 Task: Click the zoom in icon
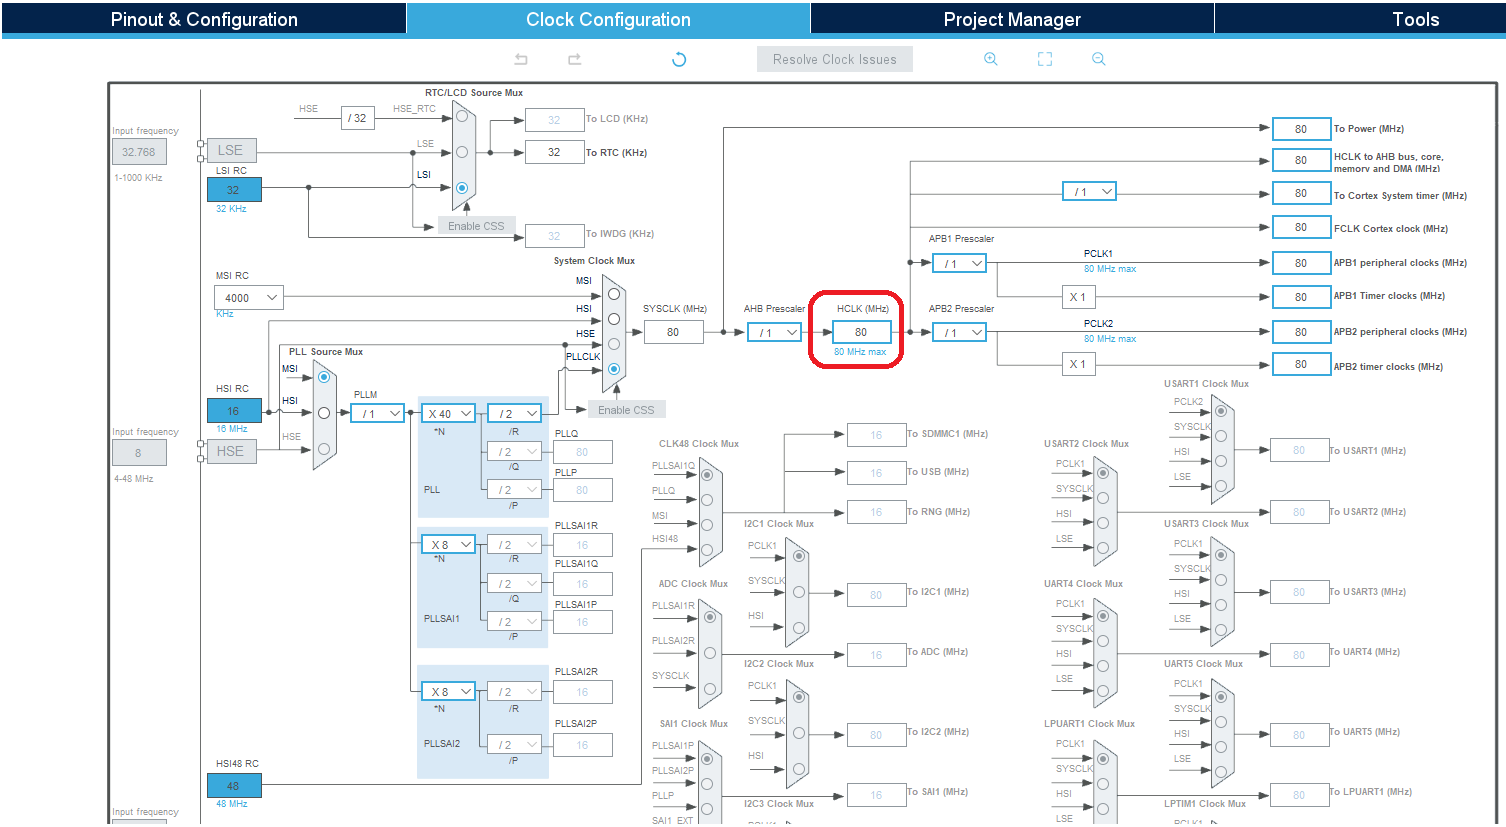tap(991, 59)
